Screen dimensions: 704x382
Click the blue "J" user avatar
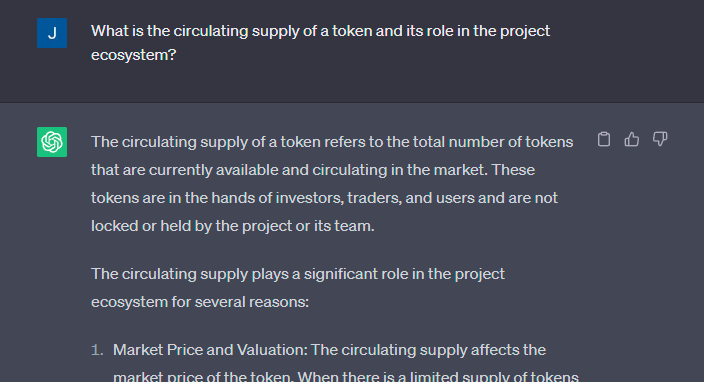[x=52, y=33]
